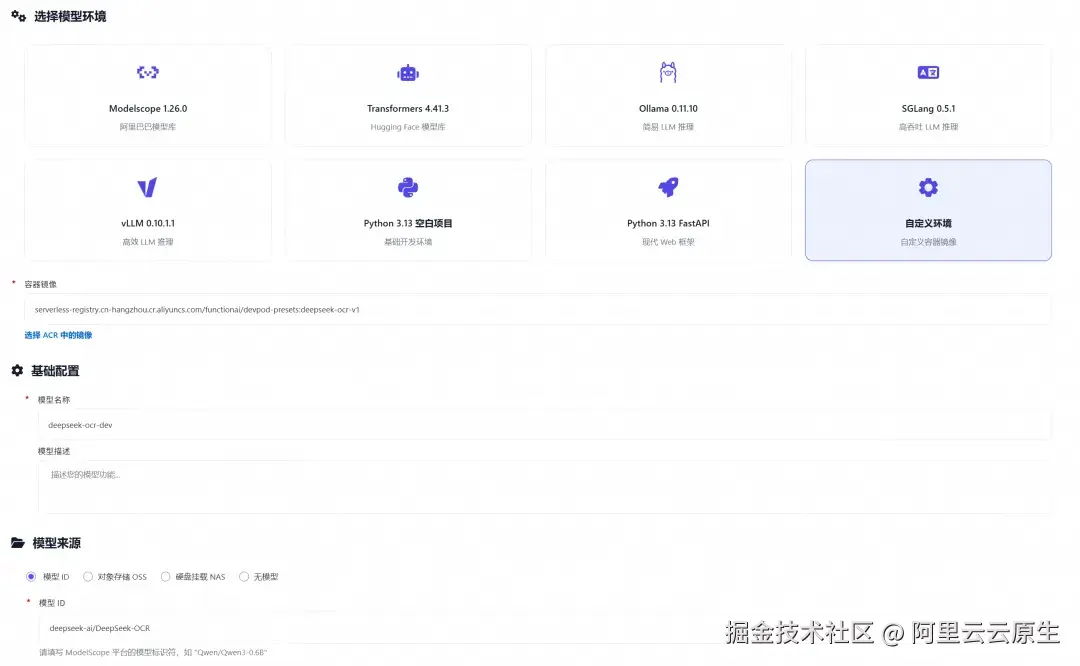
Task: Click the 容器镜像 field label
Action: click(x=41, y=284)
